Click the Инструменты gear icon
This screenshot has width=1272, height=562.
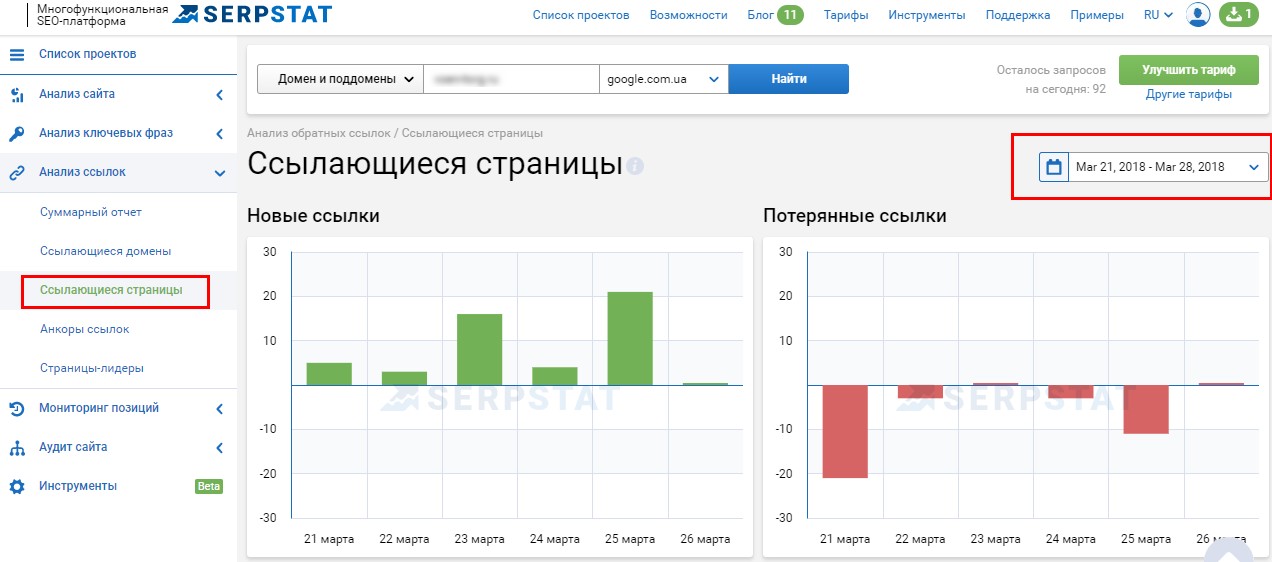16,486
